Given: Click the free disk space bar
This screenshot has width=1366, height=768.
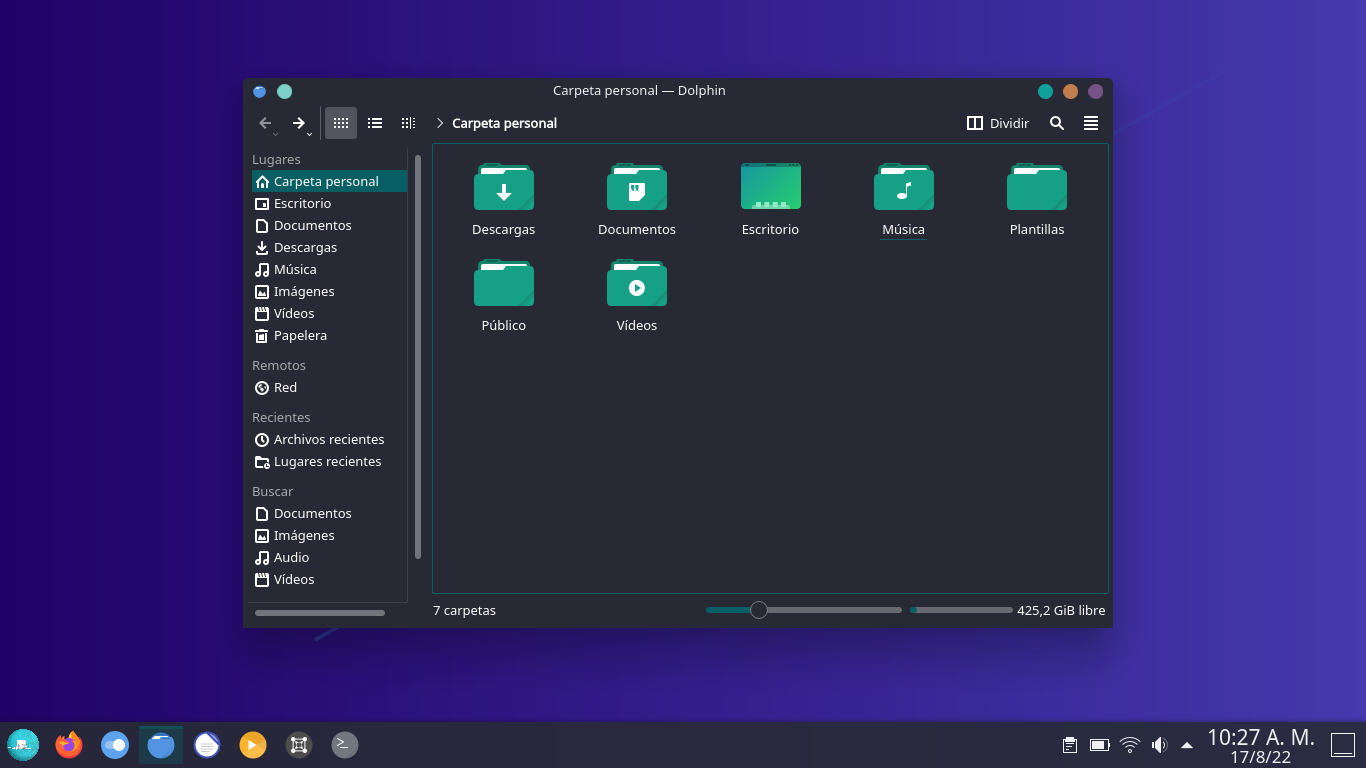Looking at the screenshot, I should (961, 610).
